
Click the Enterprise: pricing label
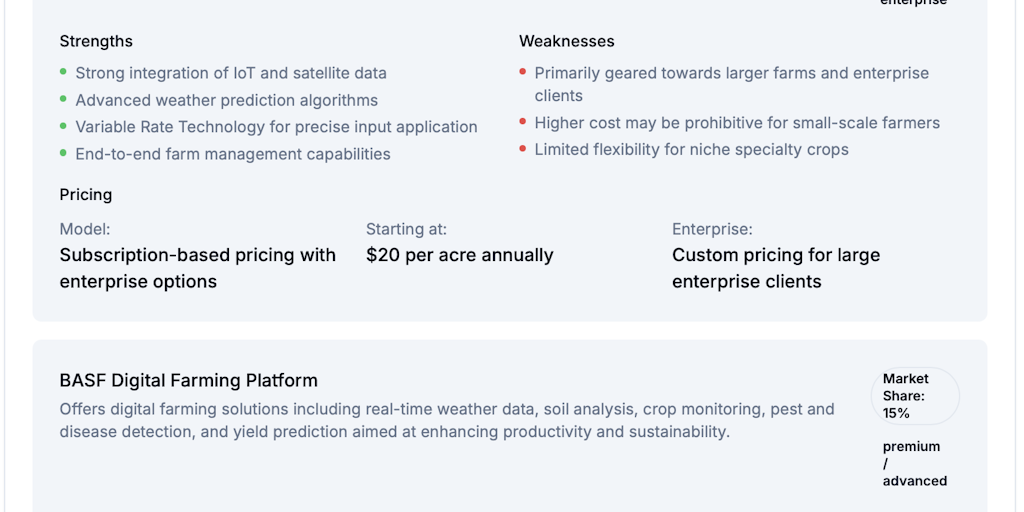tap(712, 229)
